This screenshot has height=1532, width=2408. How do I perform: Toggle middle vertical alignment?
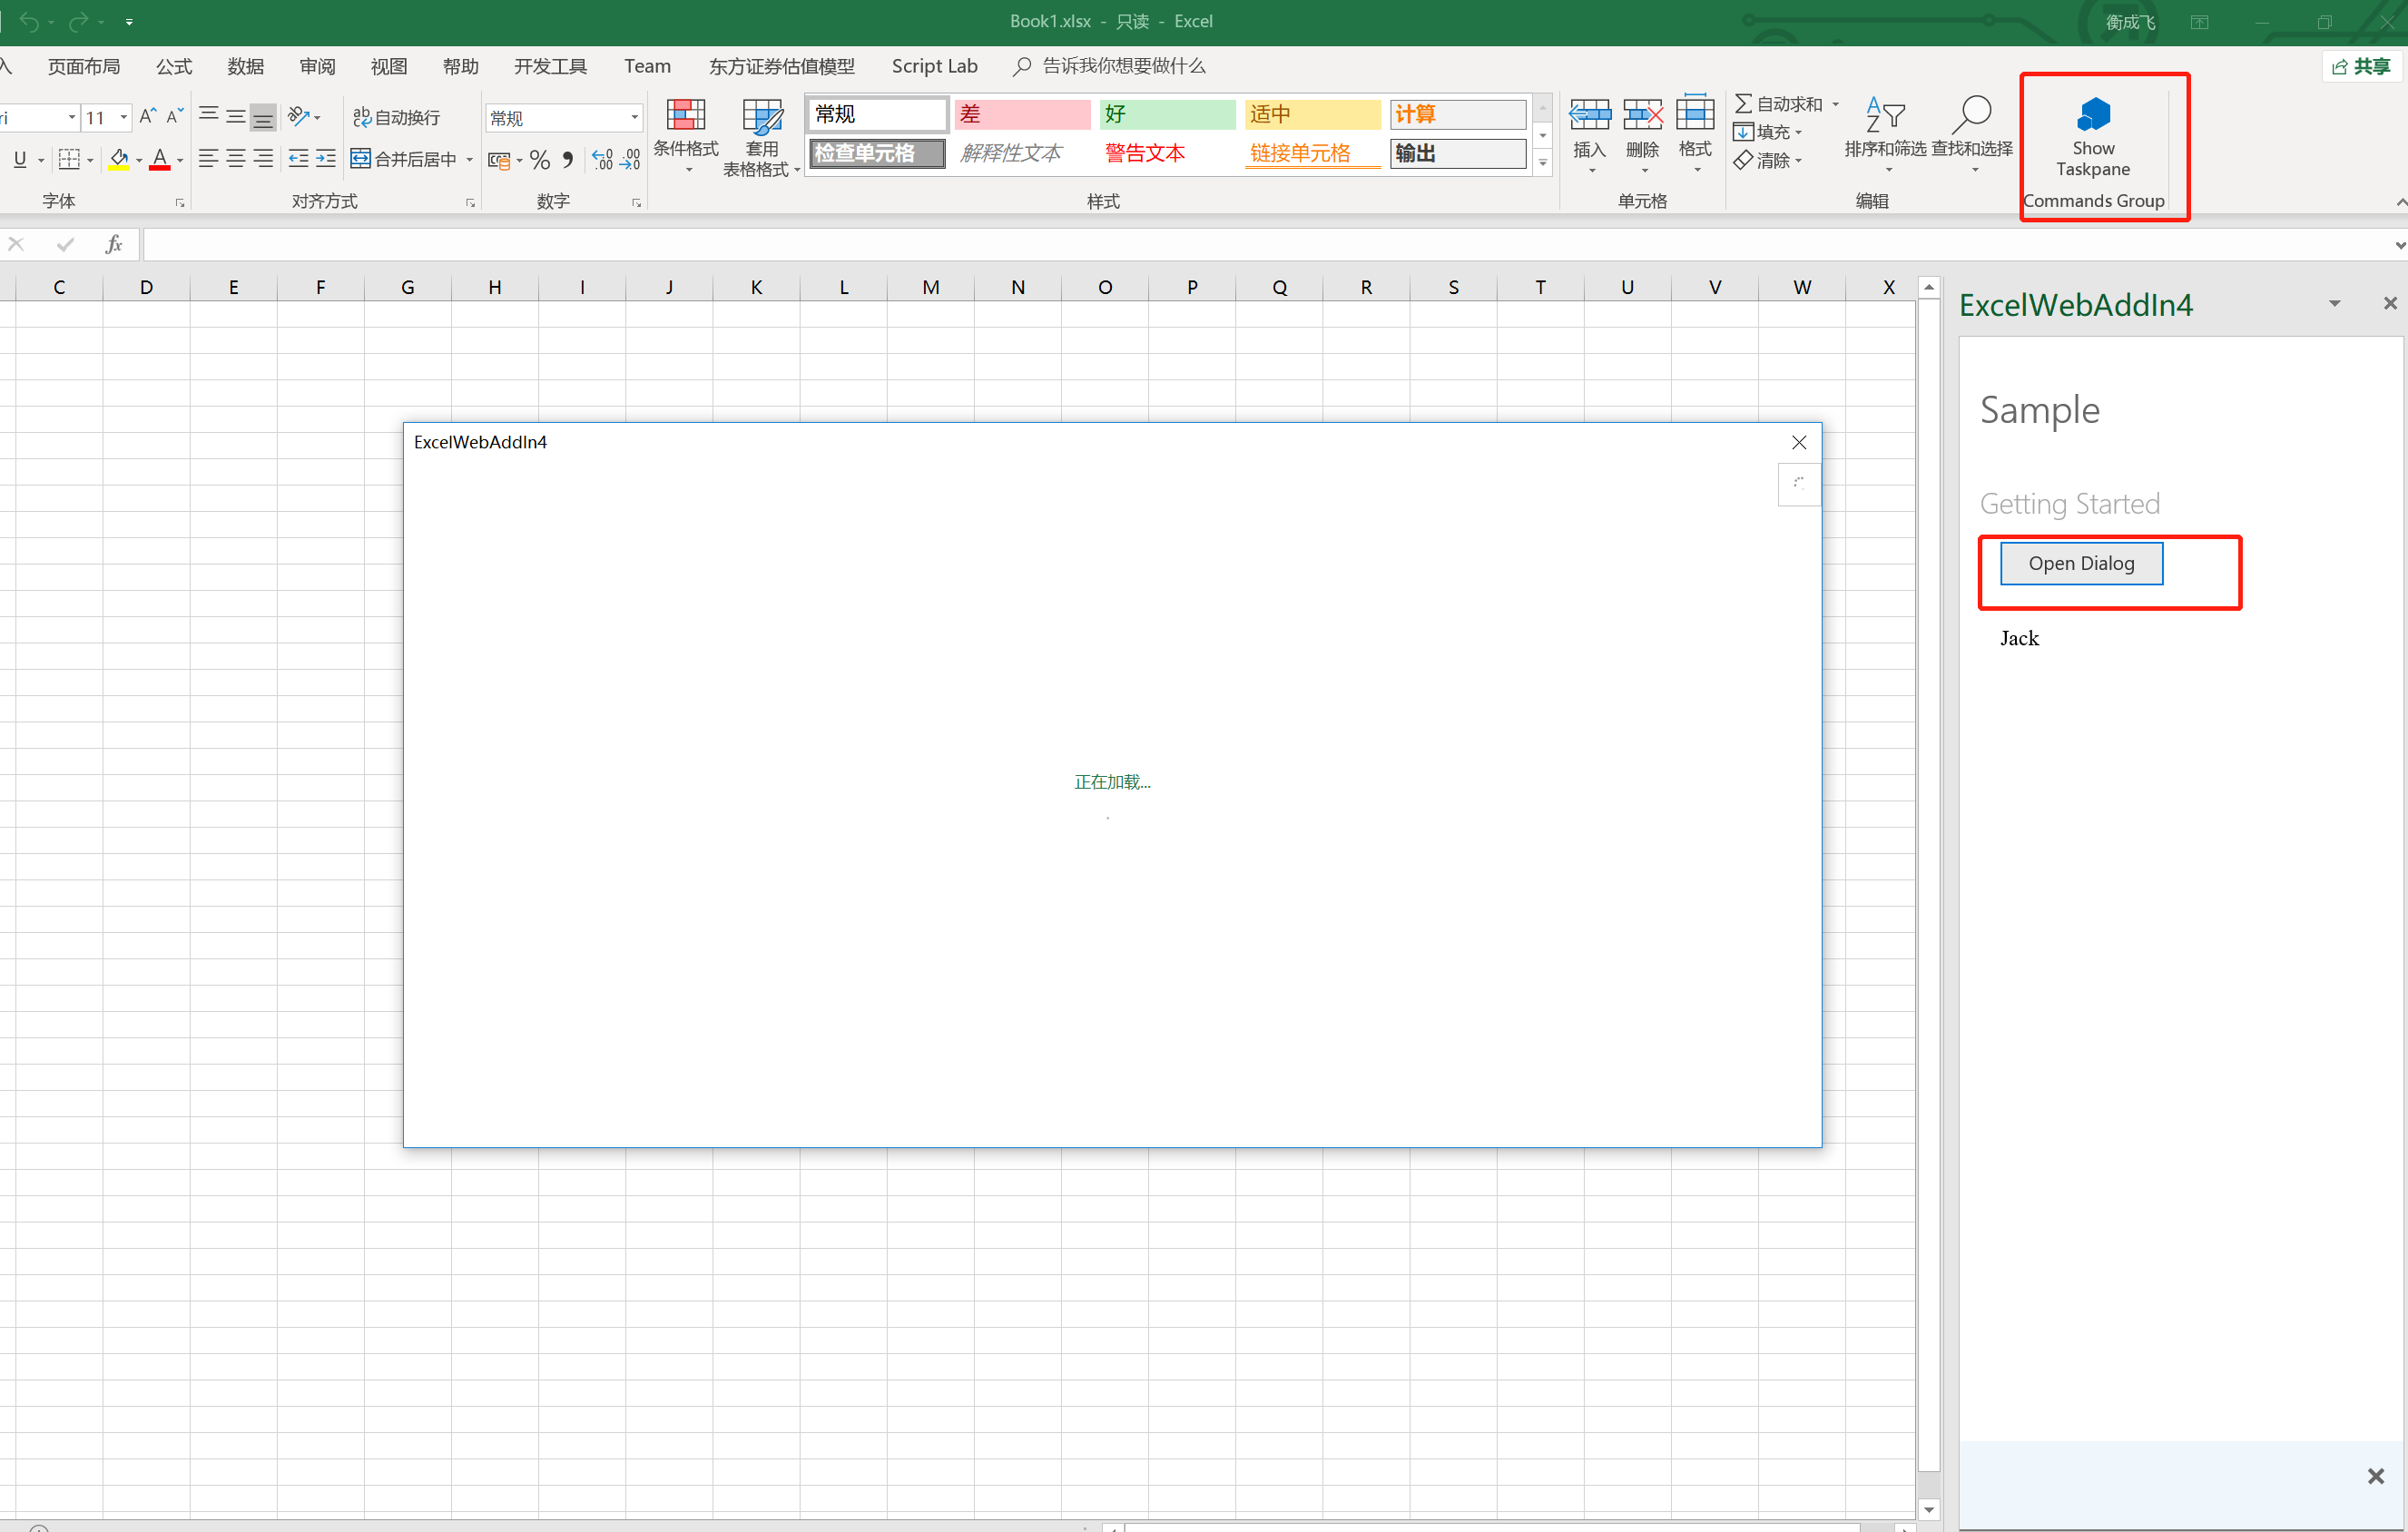pos(235,117)
